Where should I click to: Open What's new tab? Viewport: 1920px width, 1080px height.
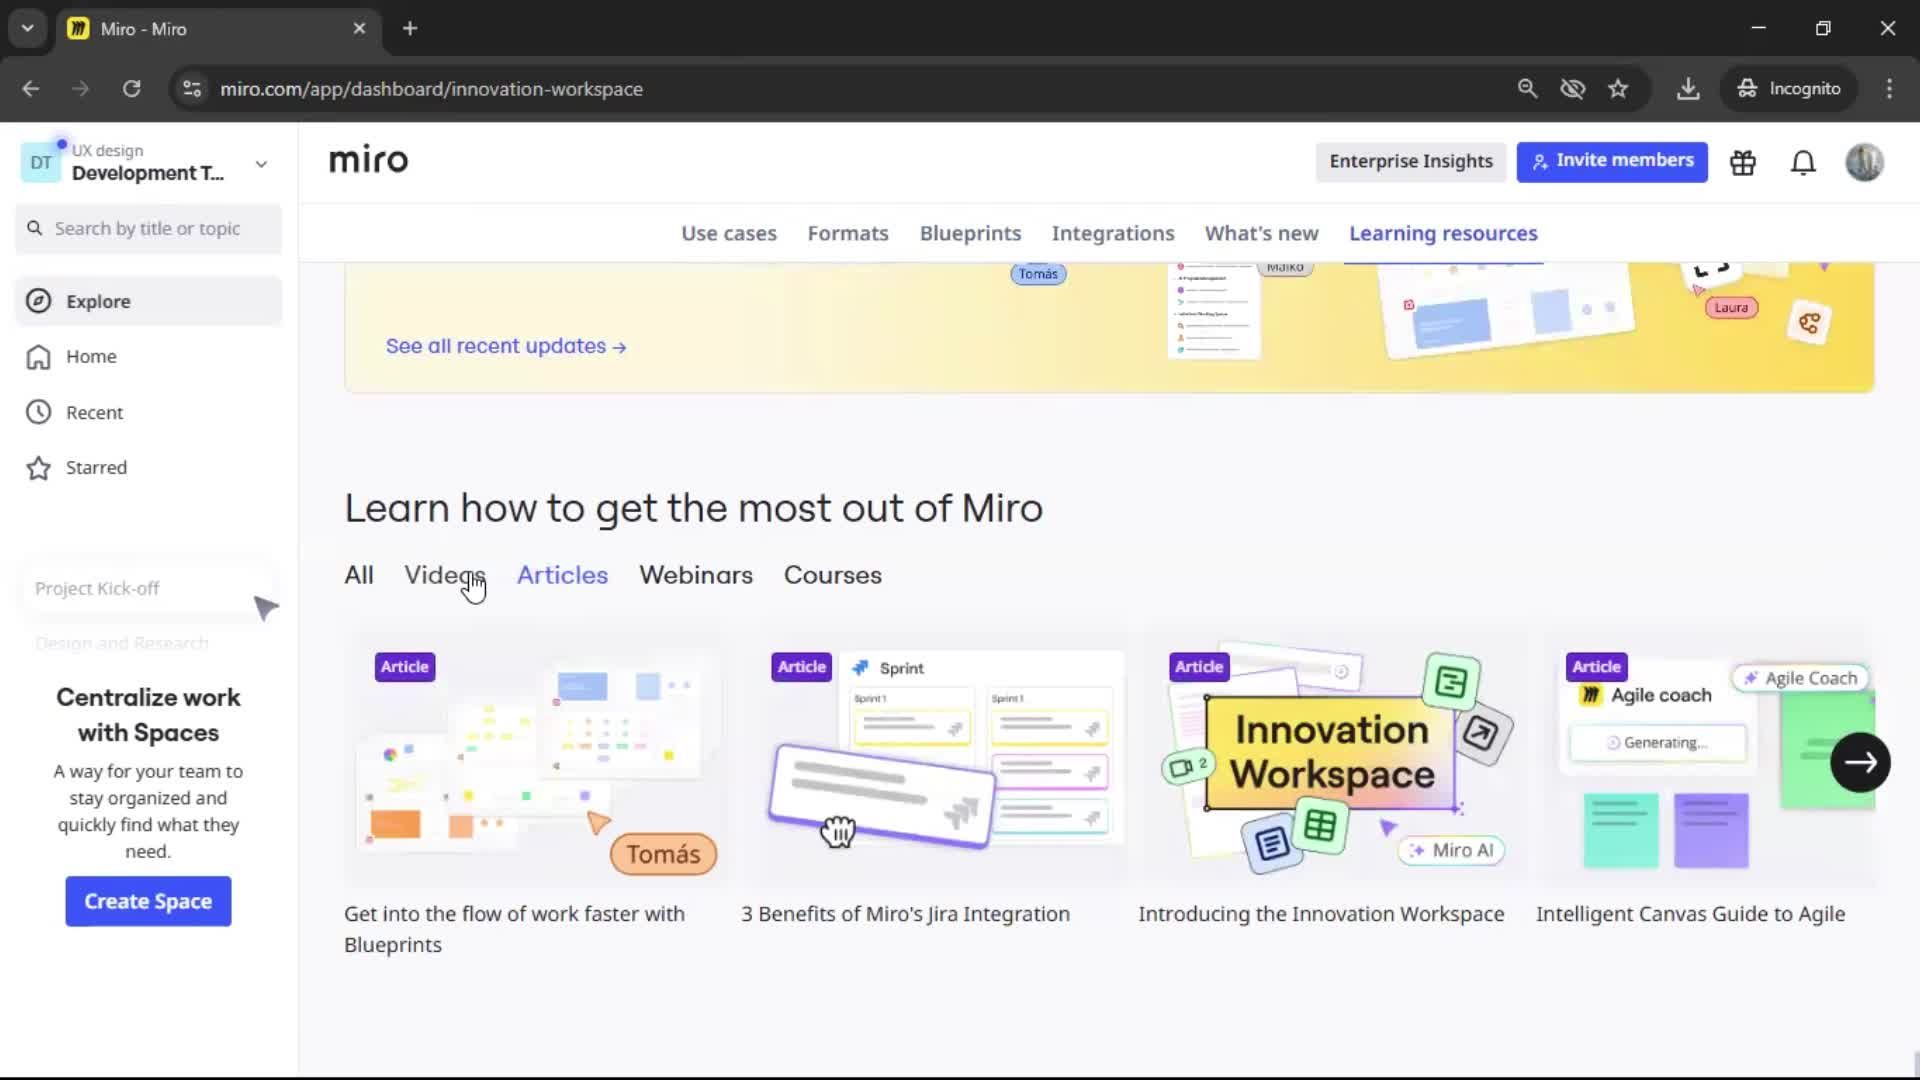click(x=1261, y=233)
